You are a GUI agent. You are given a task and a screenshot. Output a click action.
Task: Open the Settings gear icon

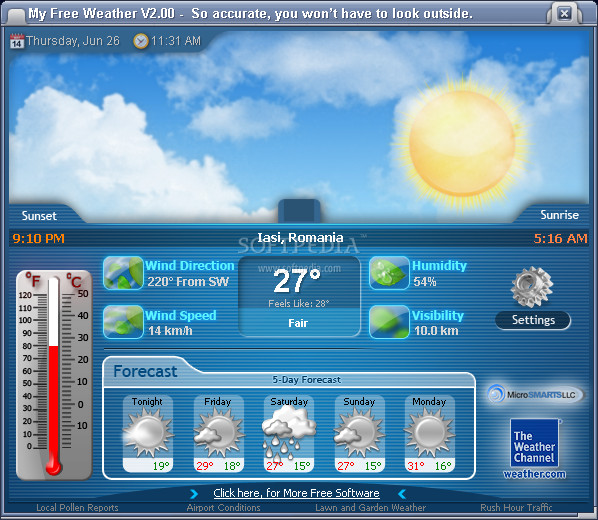click(532, 287)
